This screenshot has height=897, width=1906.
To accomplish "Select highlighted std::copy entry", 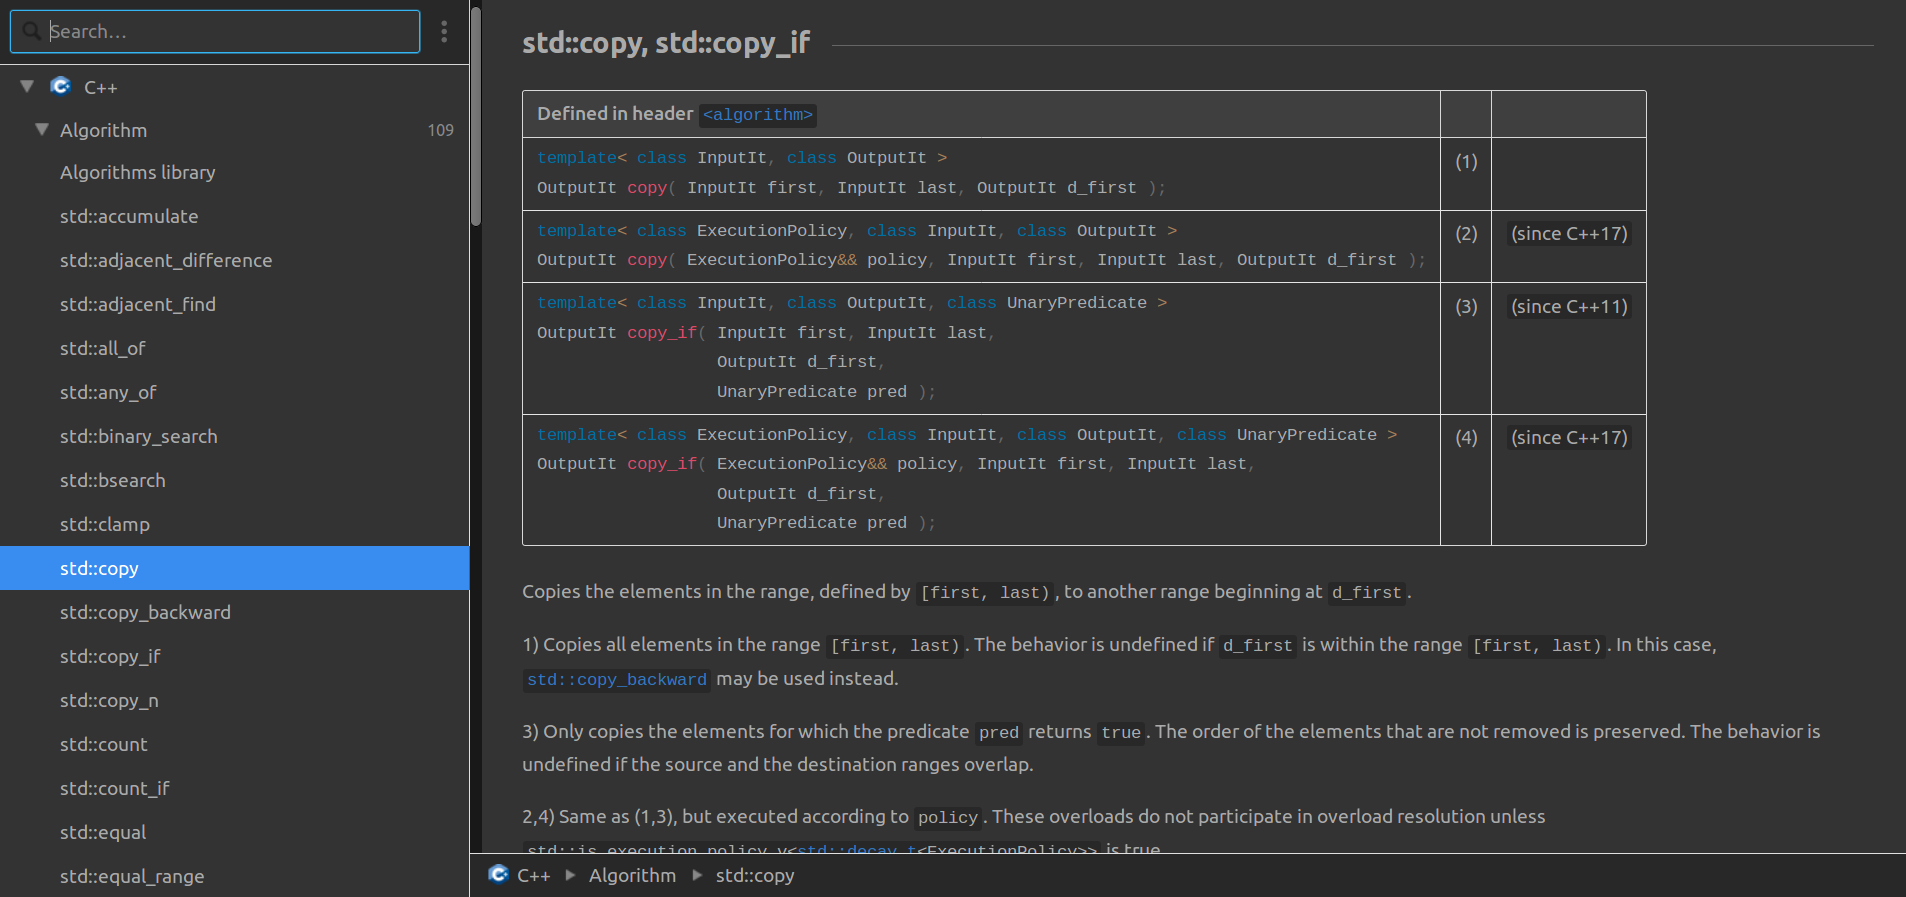I will [x=235, y=568].
